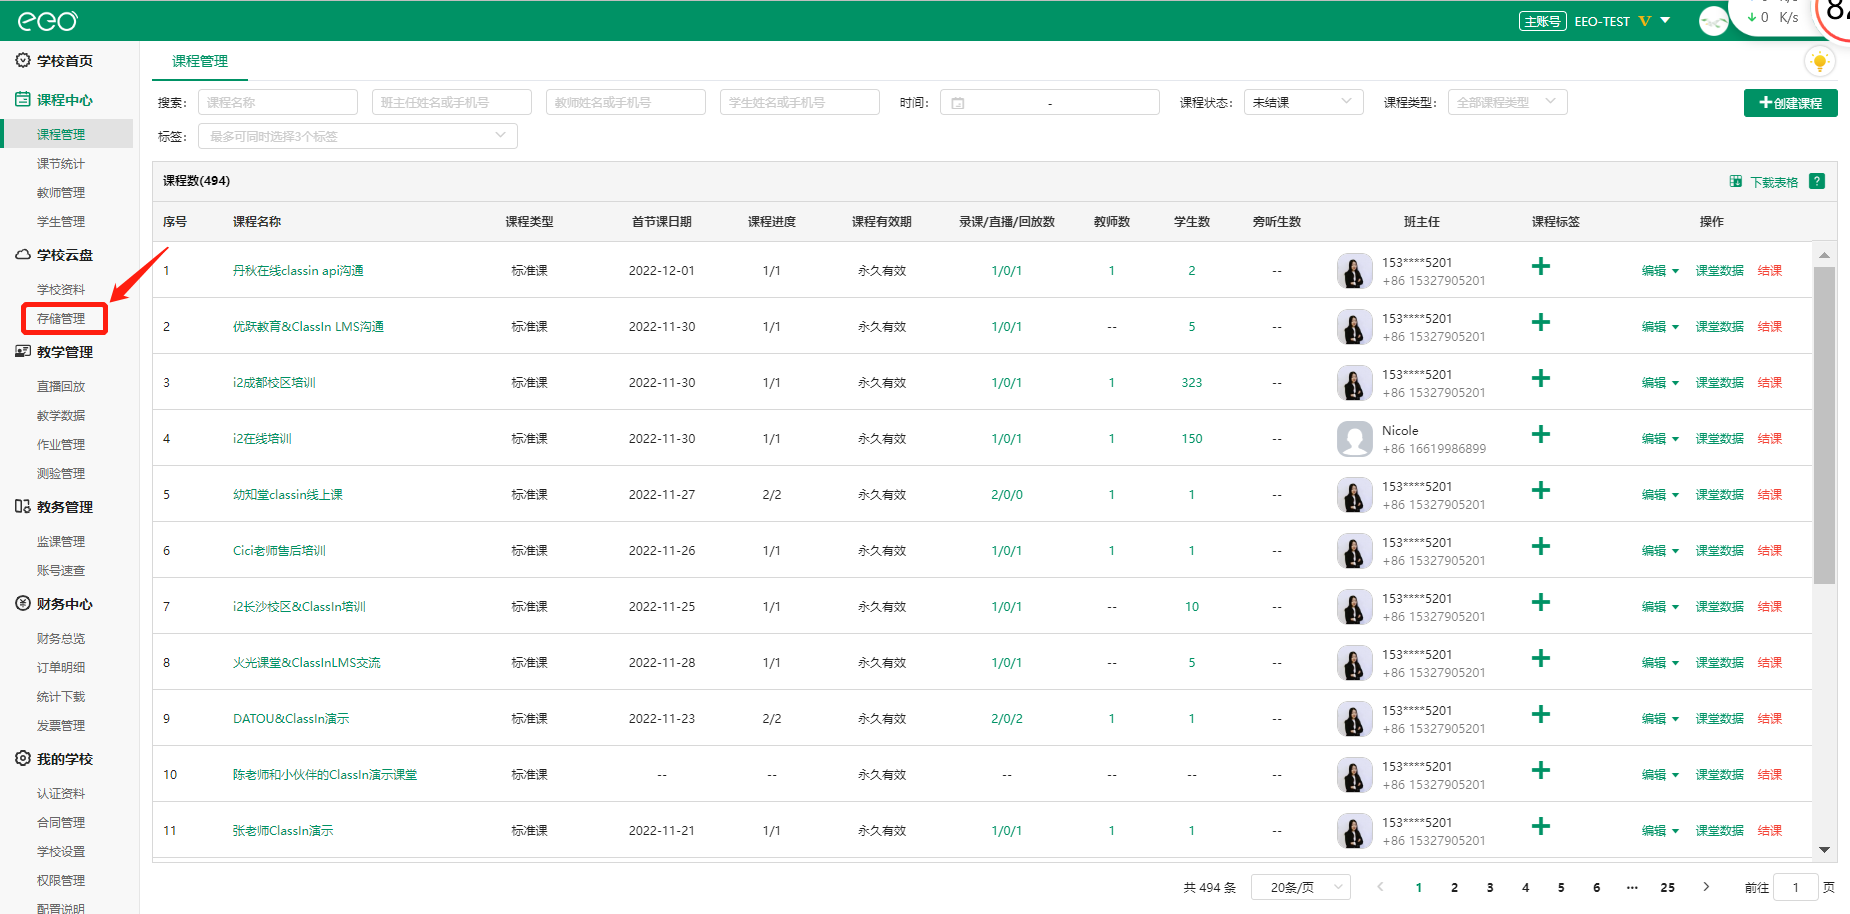This screenshot has width=1850, height=914.
Task: Expand the 编辑 dropdown for row 1
Action: click(x=1660, y=271)
